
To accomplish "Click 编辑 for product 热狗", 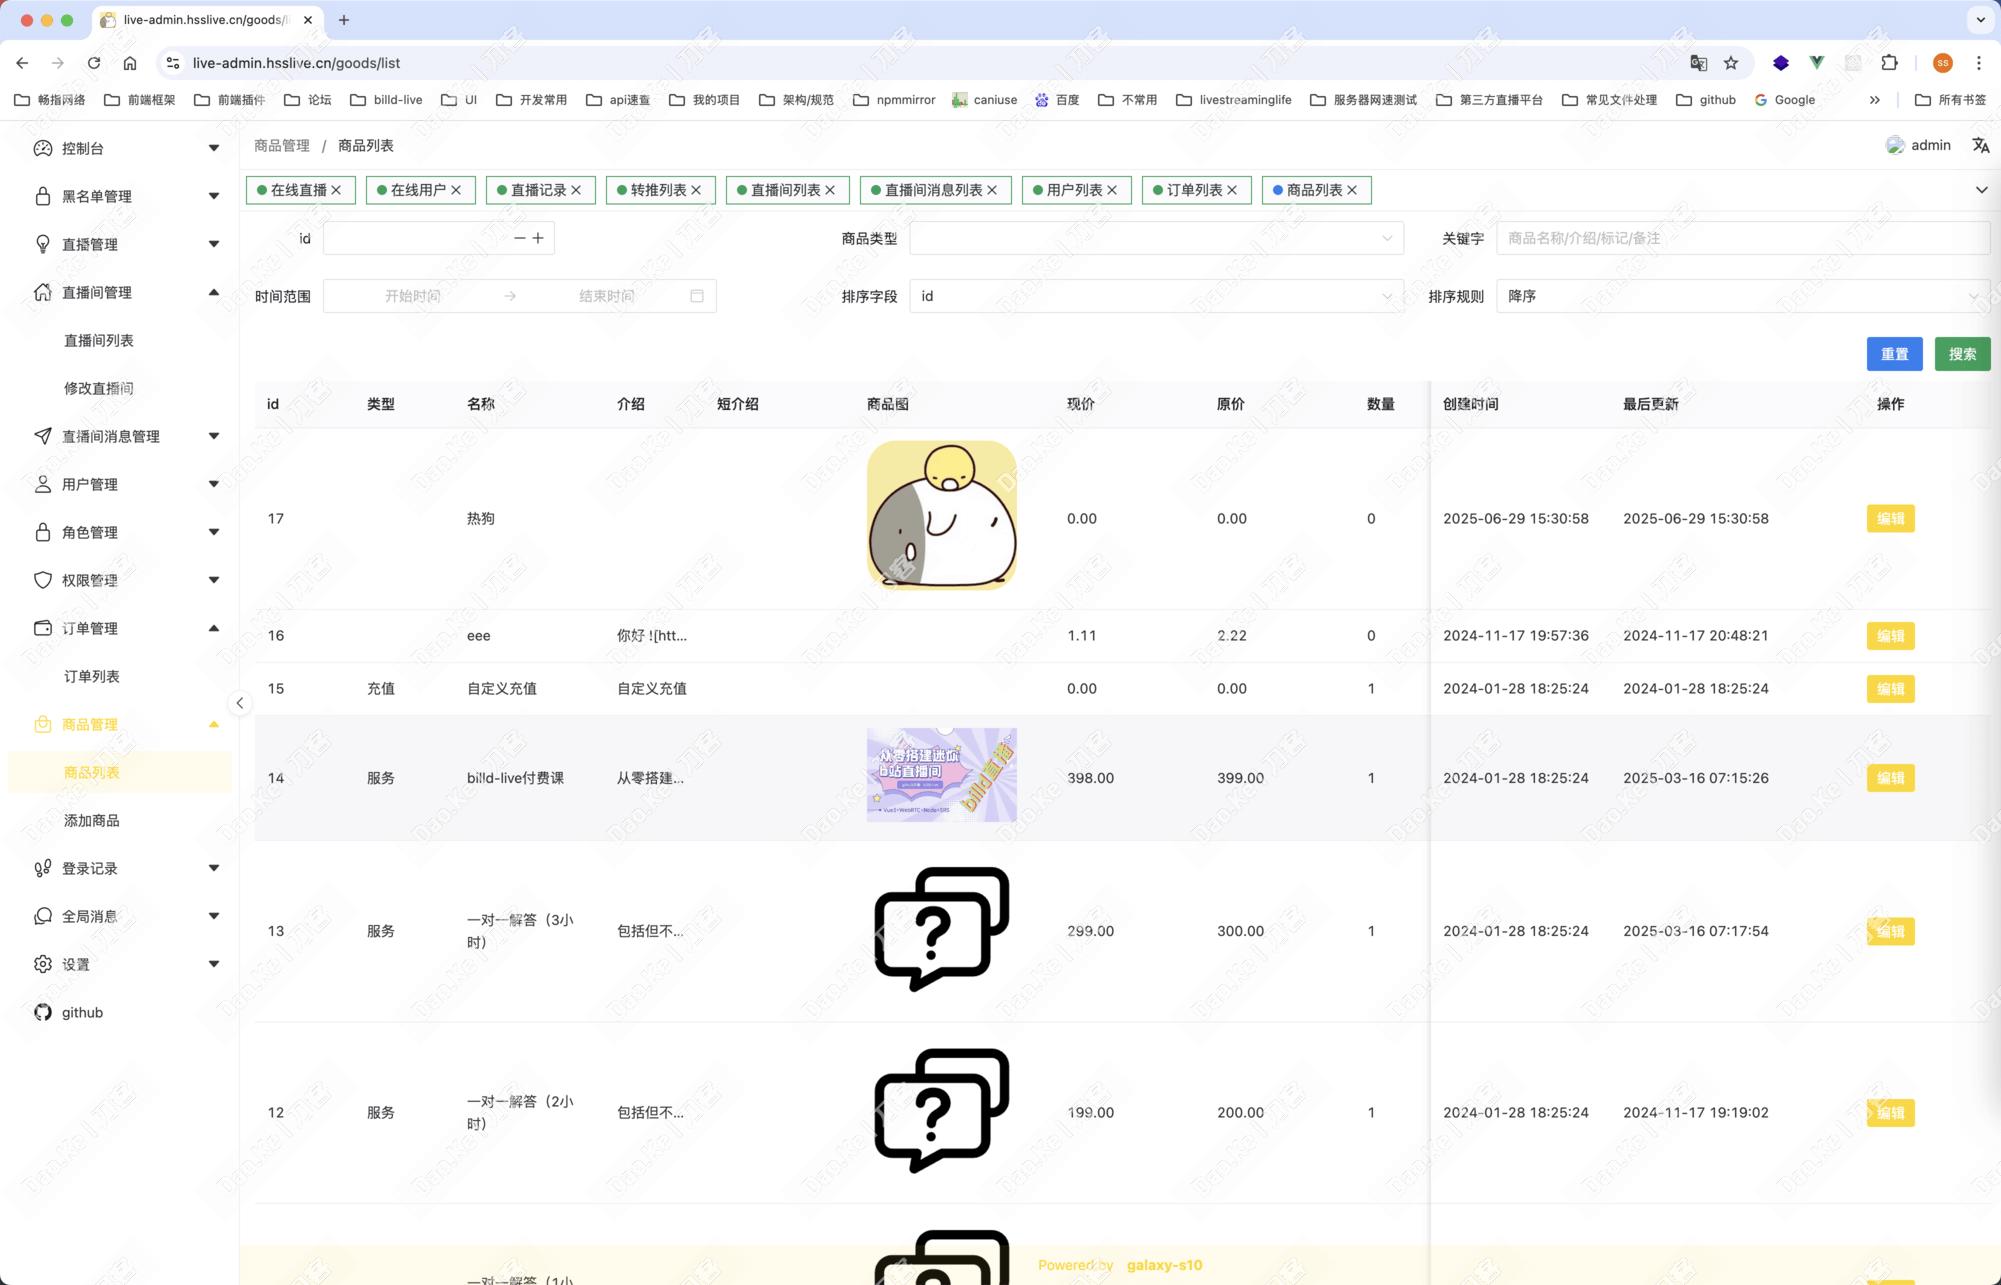I will click(x=1890, y=518).
